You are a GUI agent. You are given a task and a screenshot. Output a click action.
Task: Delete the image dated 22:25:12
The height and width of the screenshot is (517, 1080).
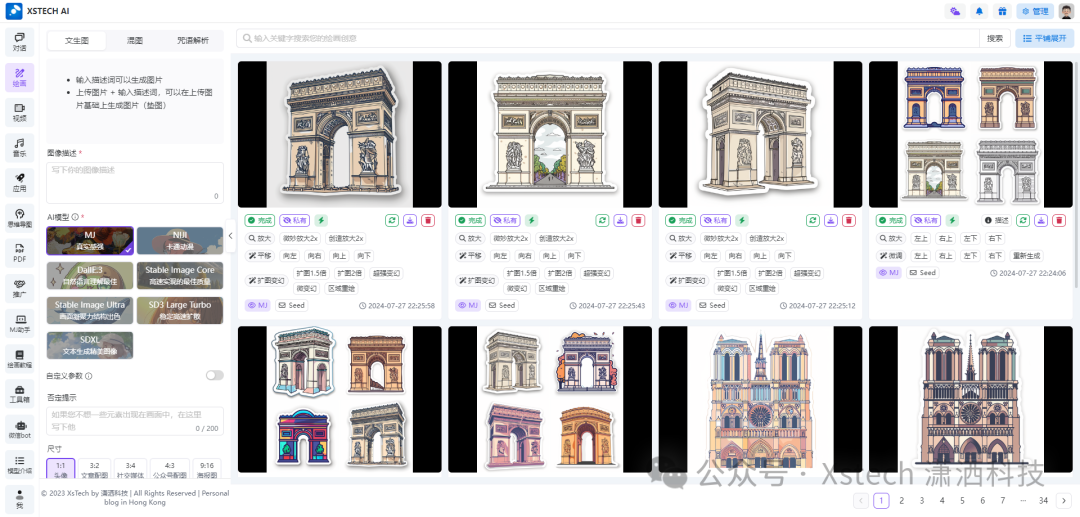849,220
